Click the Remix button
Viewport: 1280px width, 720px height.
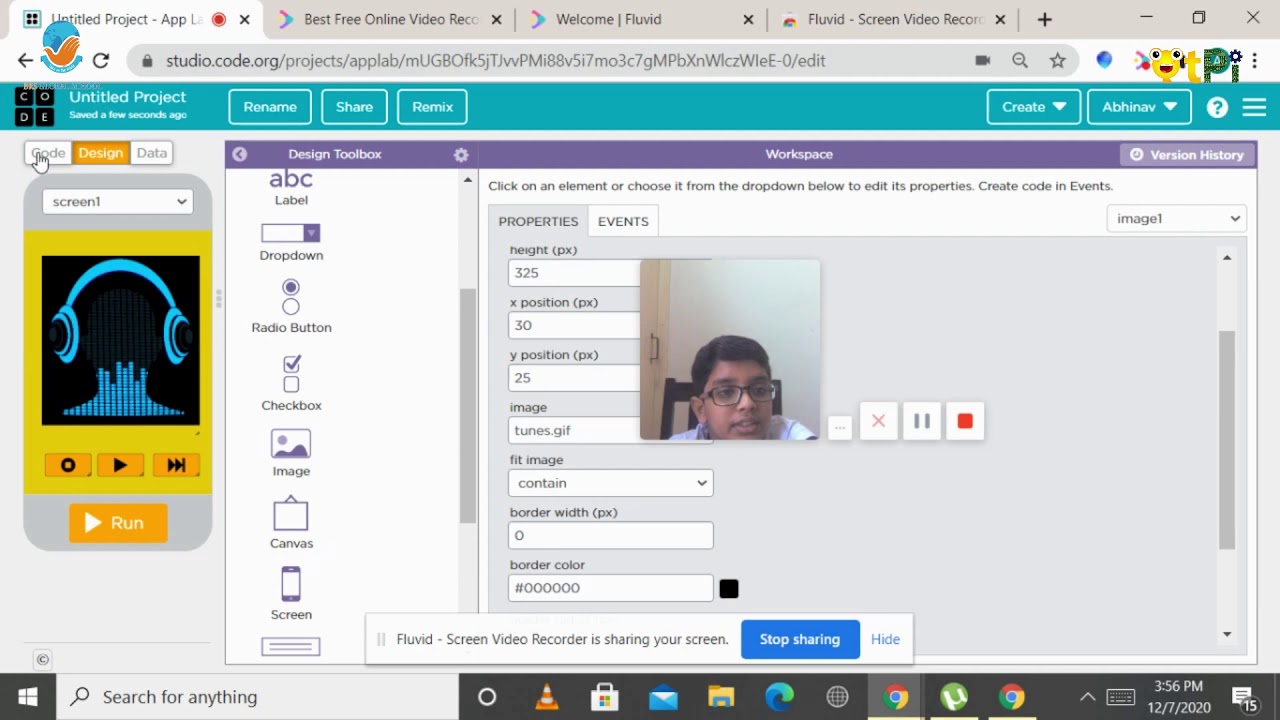point(432,107)
